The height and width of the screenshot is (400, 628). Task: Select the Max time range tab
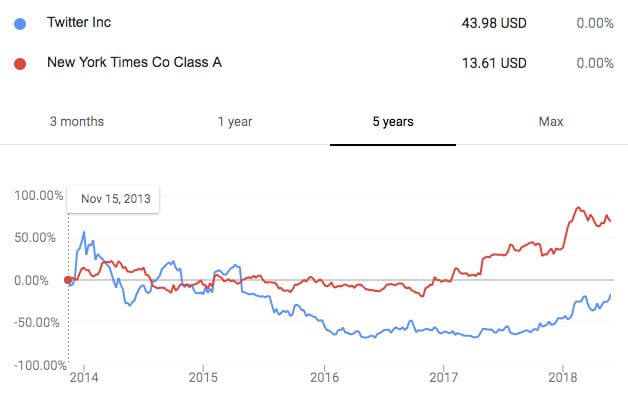tap(551, 122)
